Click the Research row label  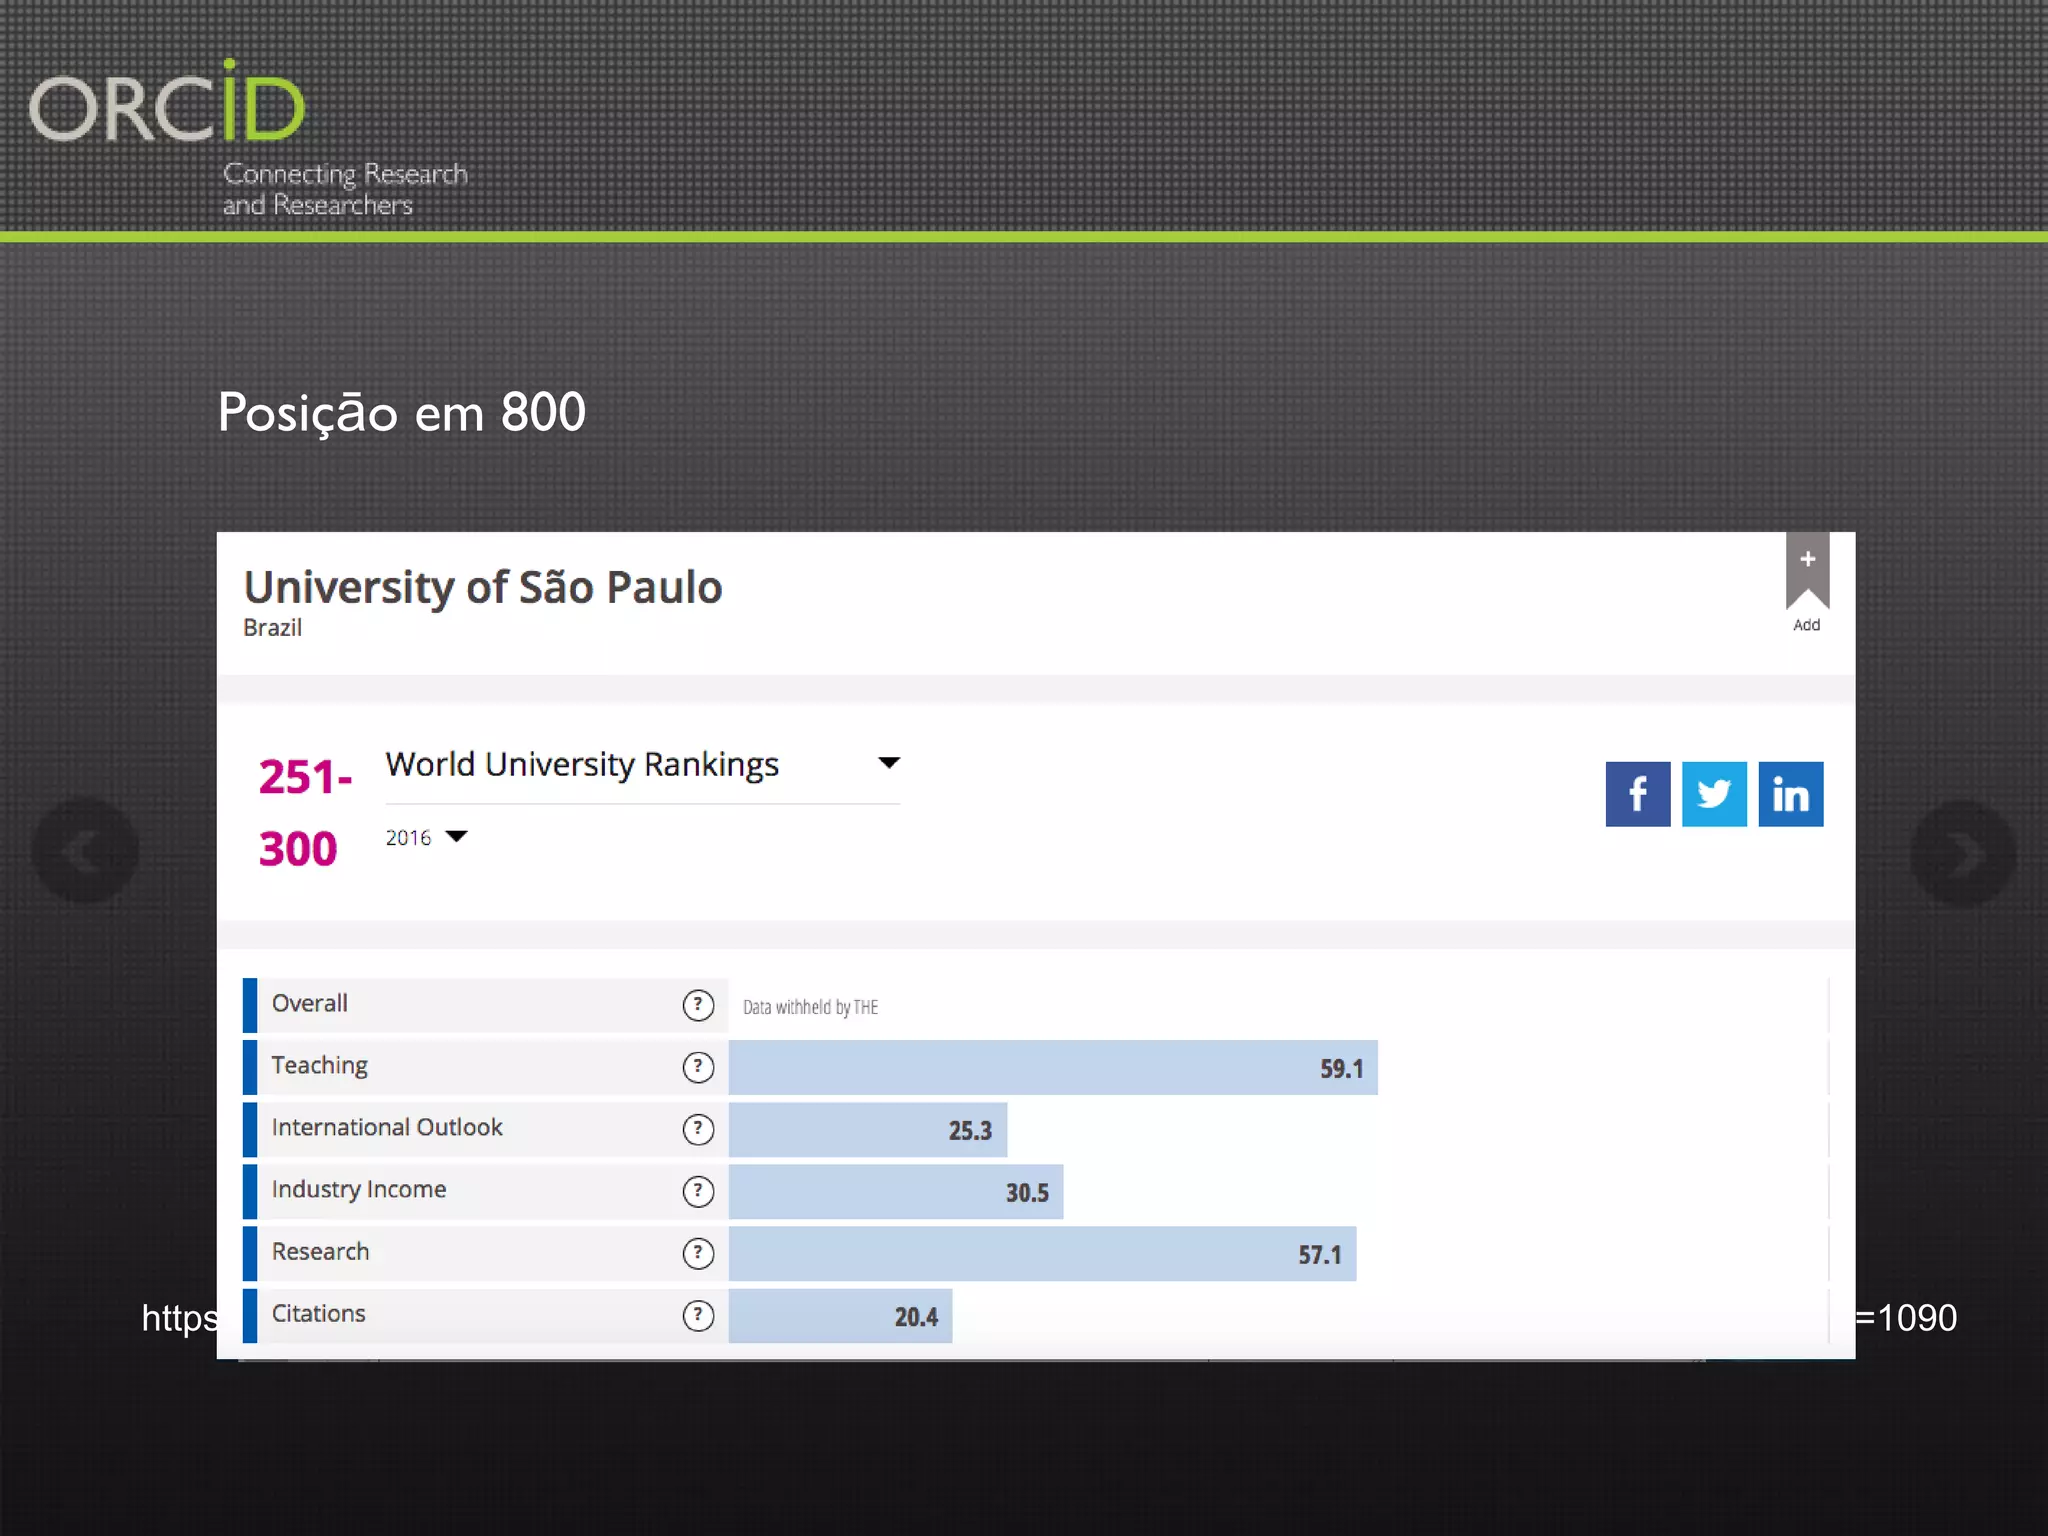point(320,1251)
